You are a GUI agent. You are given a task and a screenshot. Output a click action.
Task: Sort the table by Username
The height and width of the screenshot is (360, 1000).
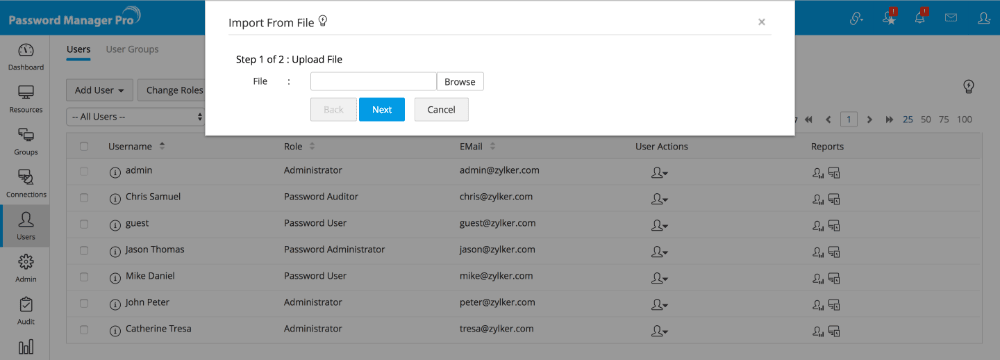tap(136, 147)
